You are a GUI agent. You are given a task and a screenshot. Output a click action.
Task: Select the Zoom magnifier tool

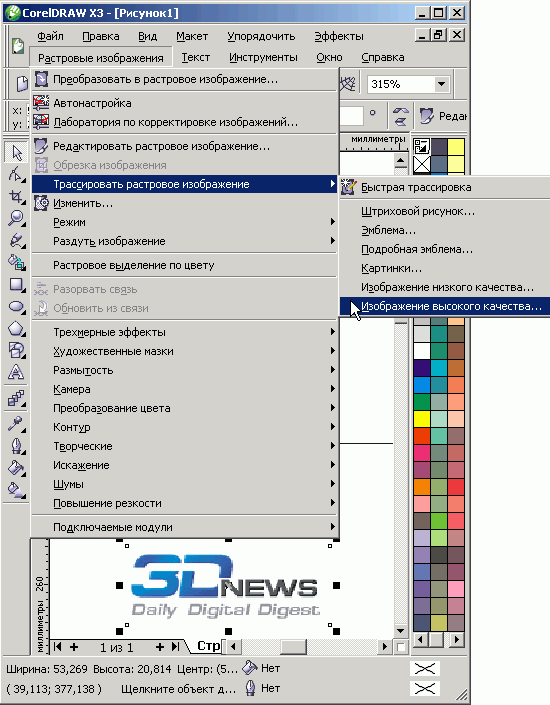16,218
